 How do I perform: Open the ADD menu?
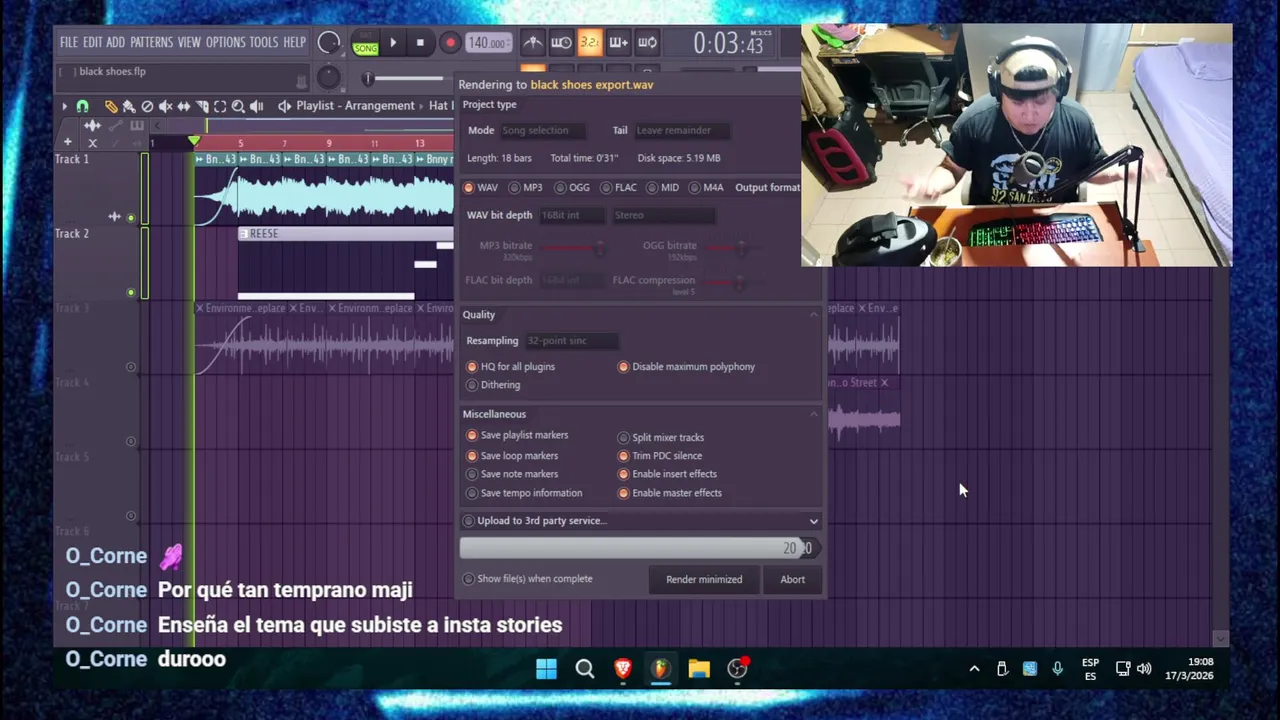(x=115, y=42)
